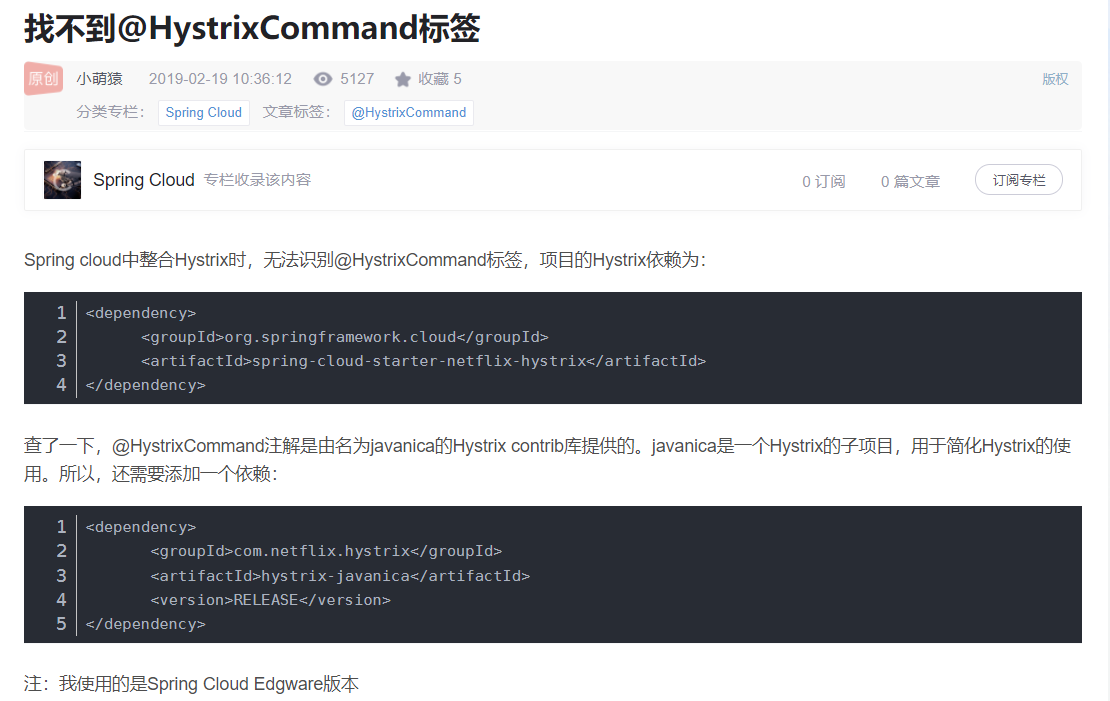Click the 分类专栏 label
Viewport: 1110px width, 701px height.
pos(110,113)
